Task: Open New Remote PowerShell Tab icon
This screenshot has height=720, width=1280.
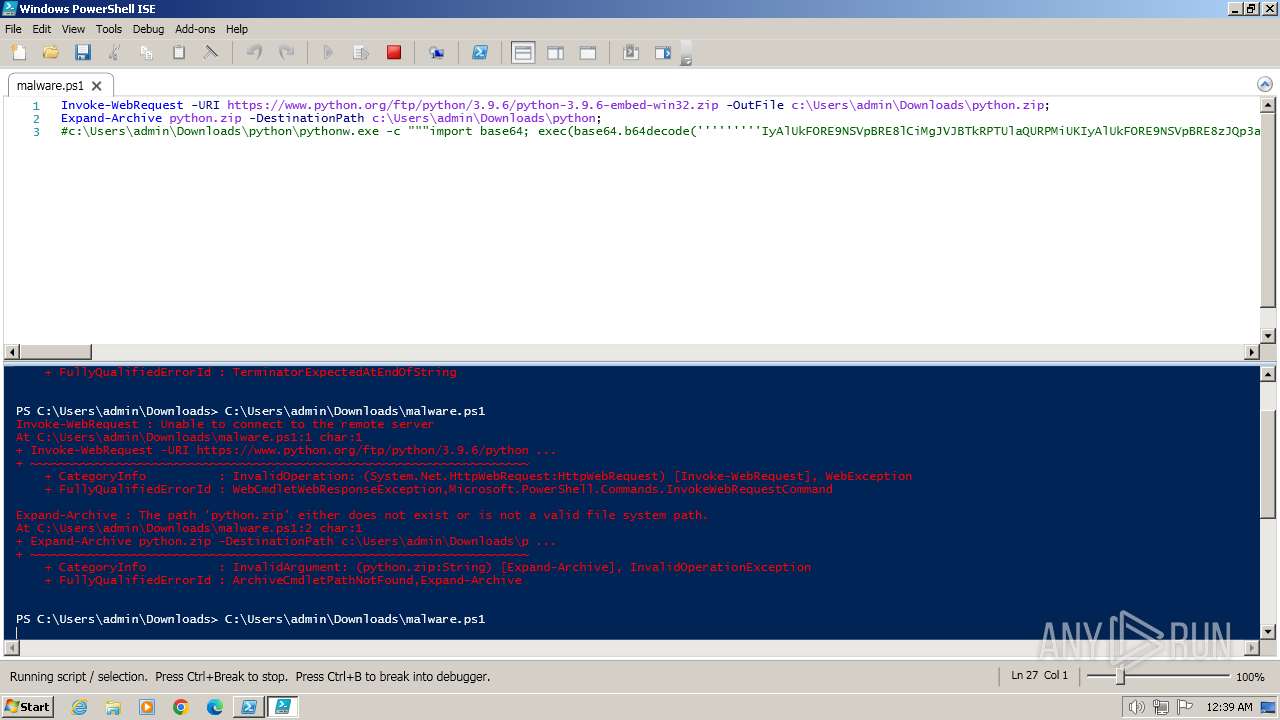Action: 437,52
